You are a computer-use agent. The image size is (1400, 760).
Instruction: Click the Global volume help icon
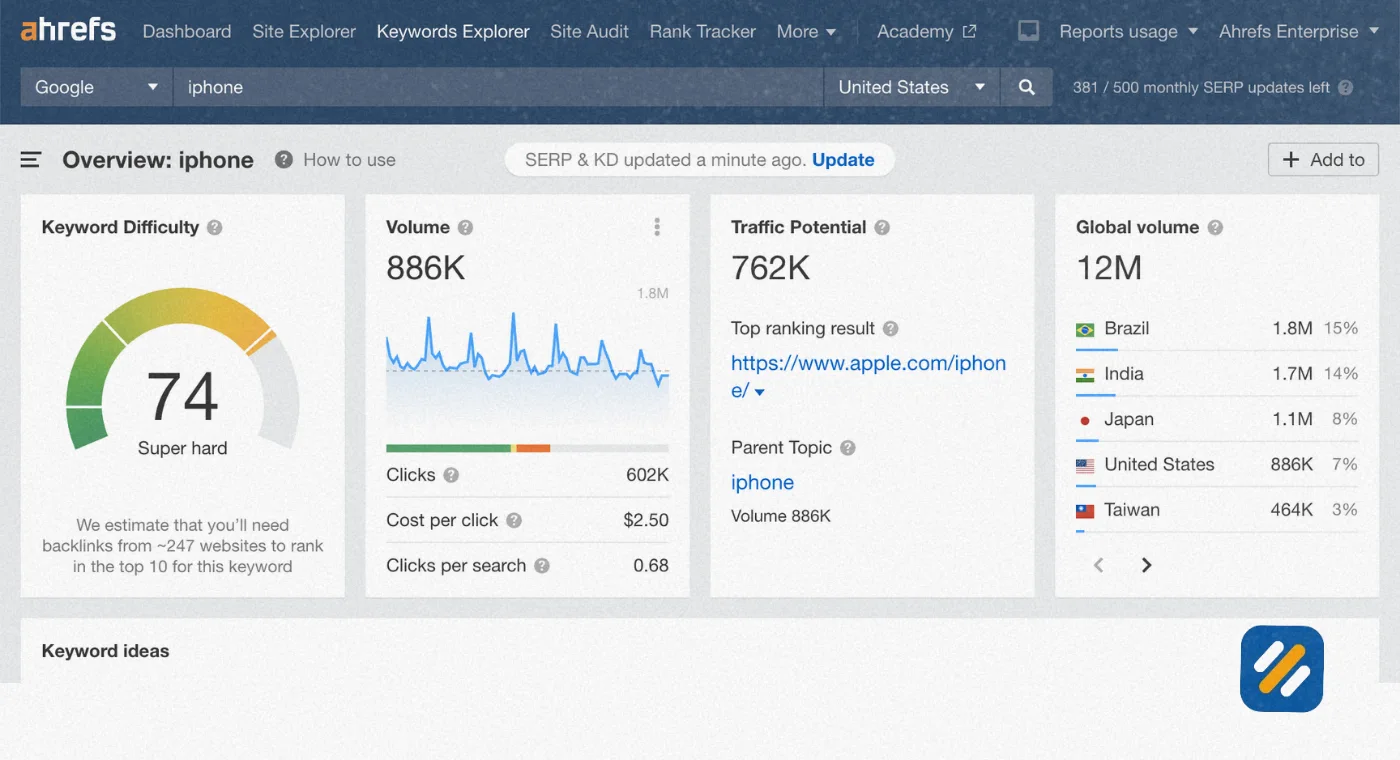point(1215,227)
